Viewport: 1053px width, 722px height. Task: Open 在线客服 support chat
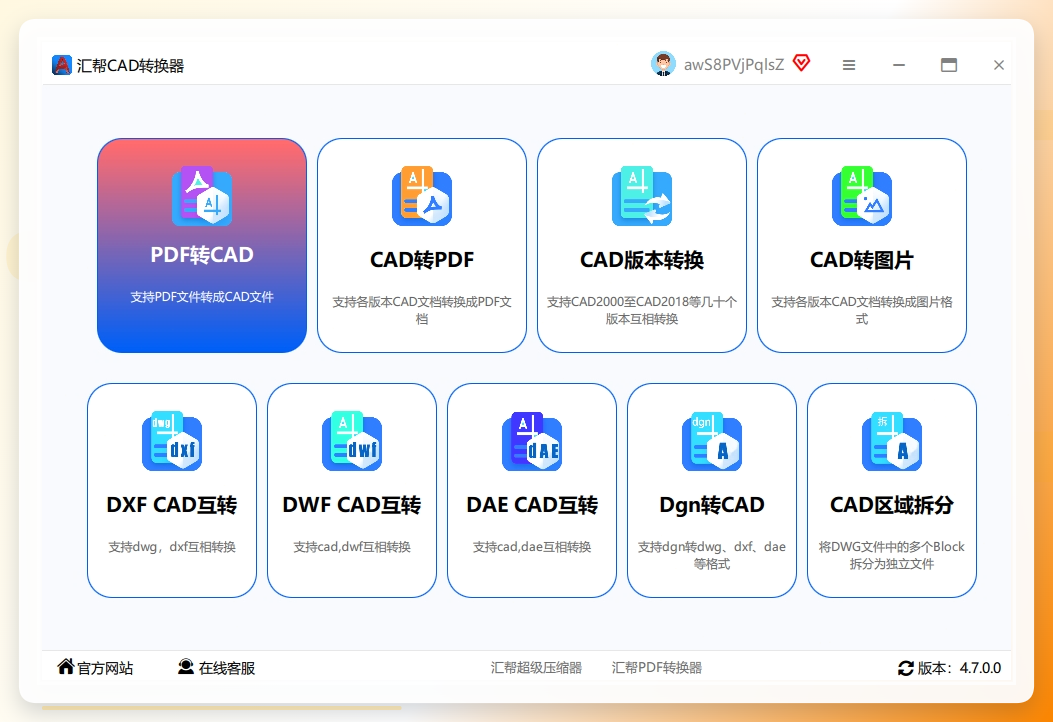227,668
